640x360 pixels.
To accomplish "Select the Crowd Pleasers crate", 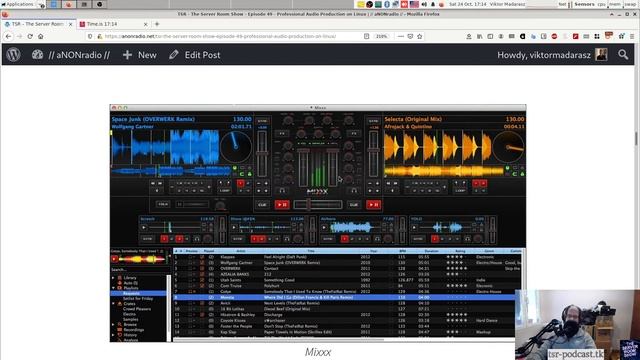I will coord(137,309).
